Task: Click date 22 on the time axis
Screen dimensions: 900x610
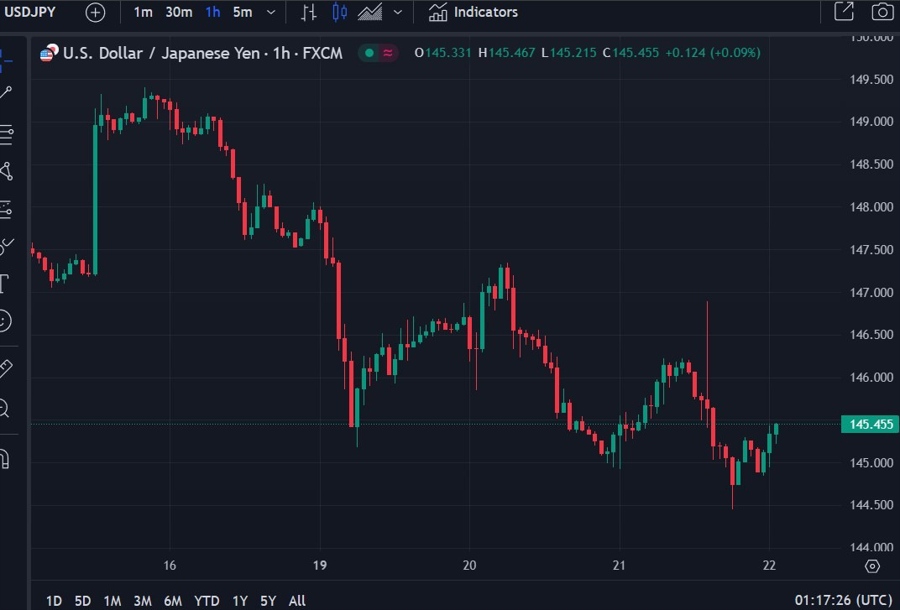Action: (769, 565)
